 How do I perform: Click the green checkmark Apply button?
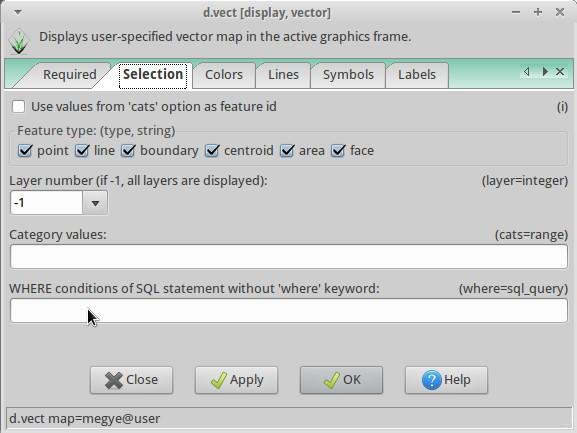(x=236, y=380)
